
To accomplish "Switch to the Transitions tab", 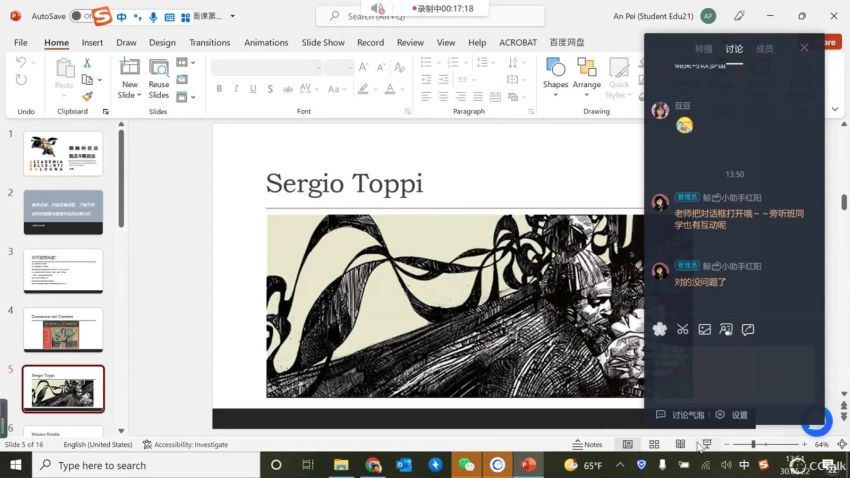I will pos(210,42).
